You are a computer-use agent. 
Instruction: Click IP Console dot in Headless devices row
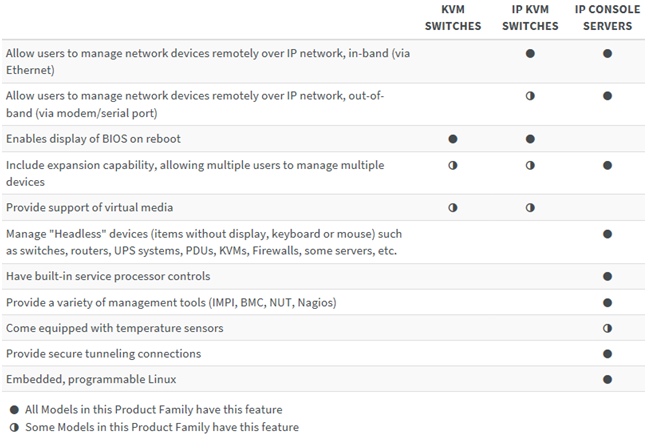tap(607, 234)
